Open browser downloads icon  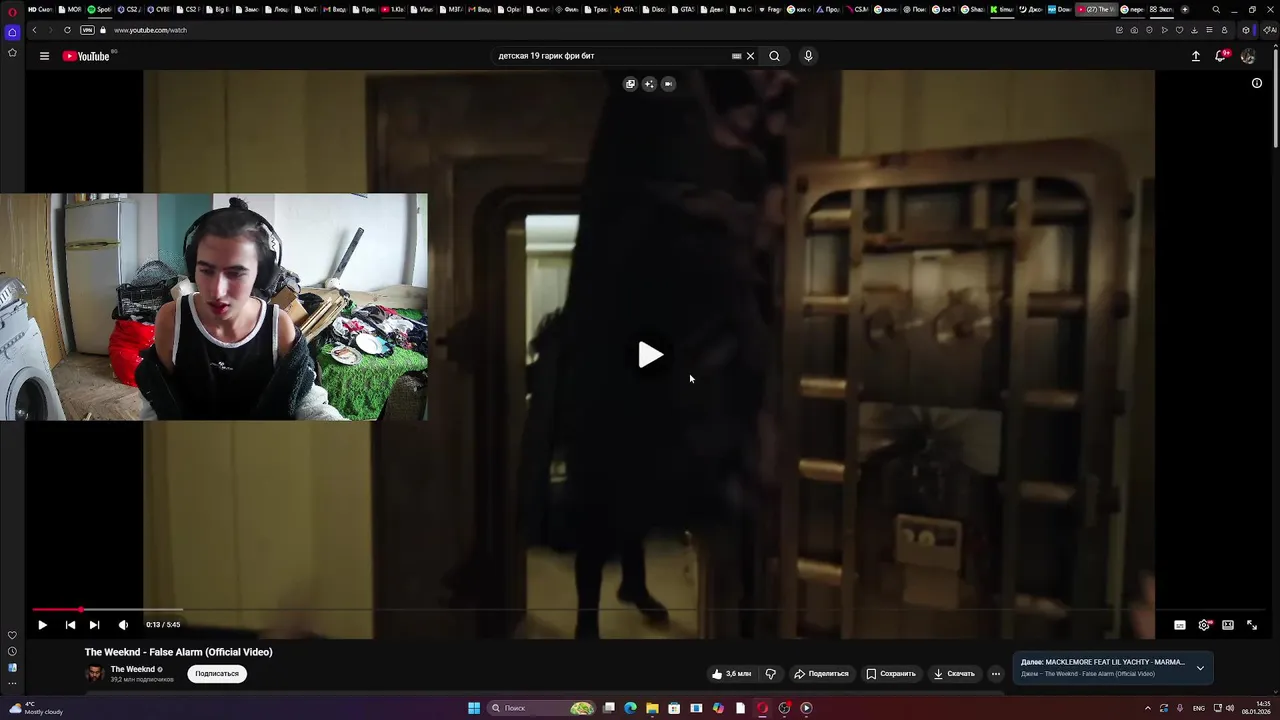tap(1194, 30)
